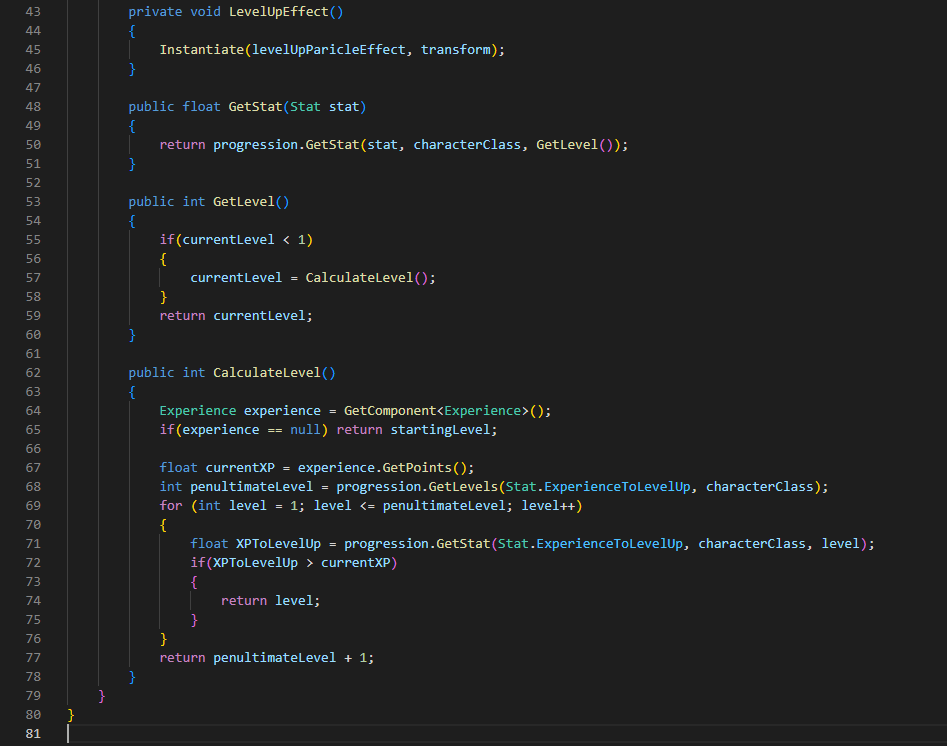947x746 pixels.
Task: Click currentXP in the line 72 condition
Action: click(356, 562)
